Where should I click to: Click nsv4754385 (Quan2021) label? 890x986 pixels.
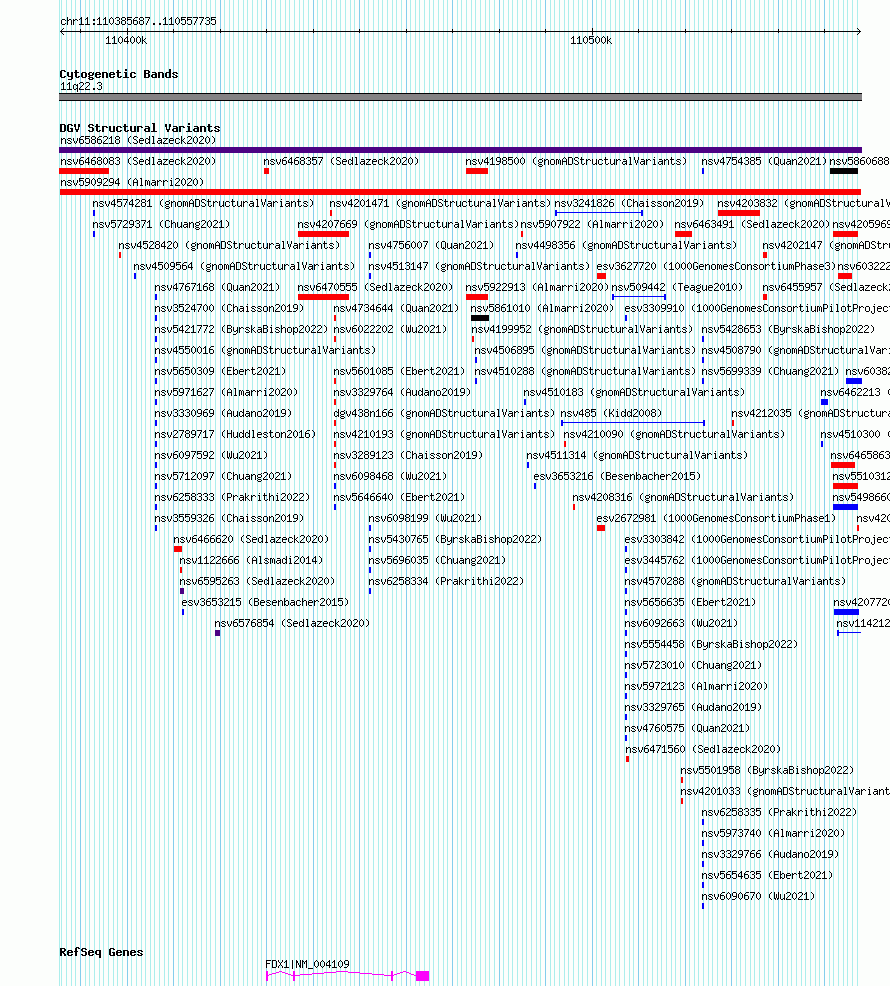(764, 161)
